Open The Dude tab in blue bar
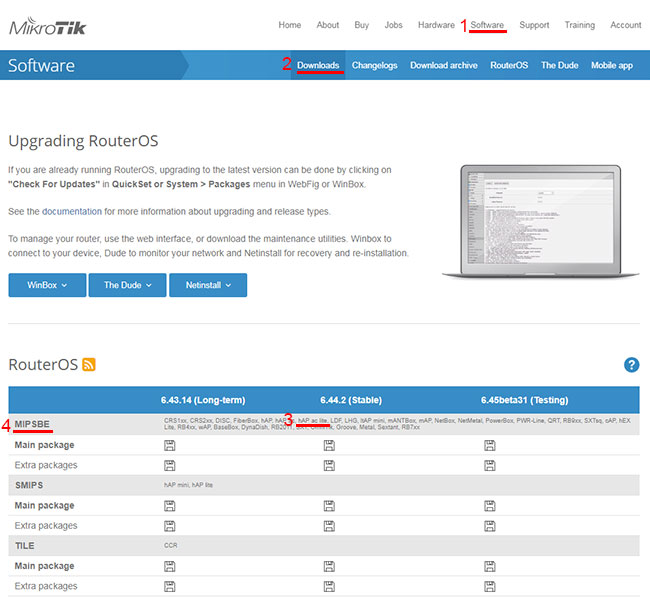 tap(560, 65)
